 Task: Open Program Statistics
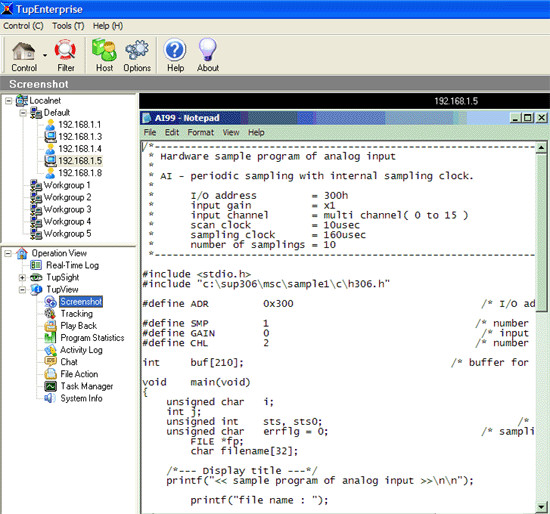coord(92,338)
